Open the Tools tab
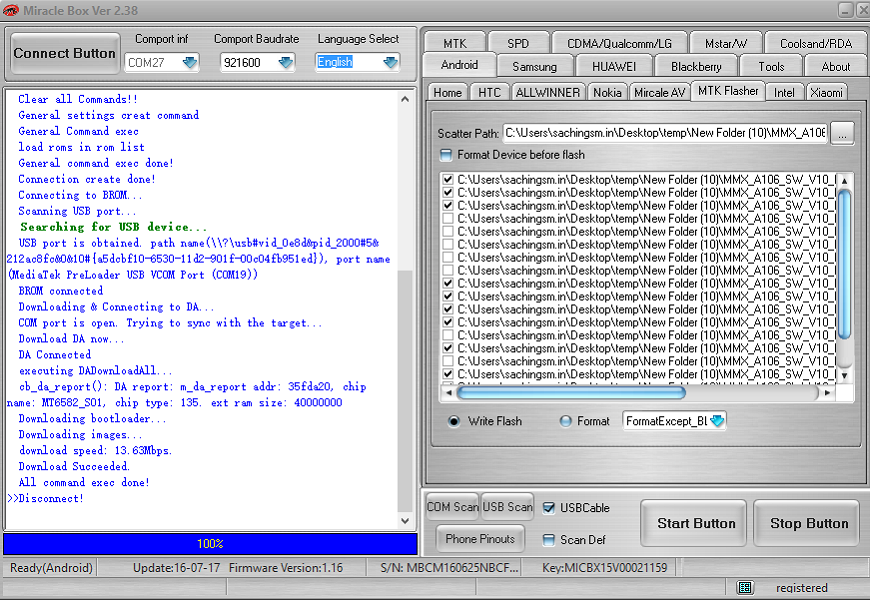The image size is (870, 600). click(771, 67)
